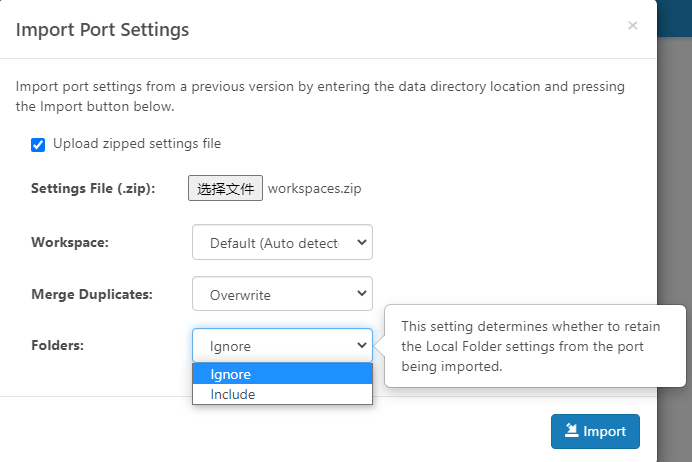This screenshot has height=462, width=692.
Task: Open the Workspace 'Default (Auto detect)' dropdown
Action: coord(282,242)
